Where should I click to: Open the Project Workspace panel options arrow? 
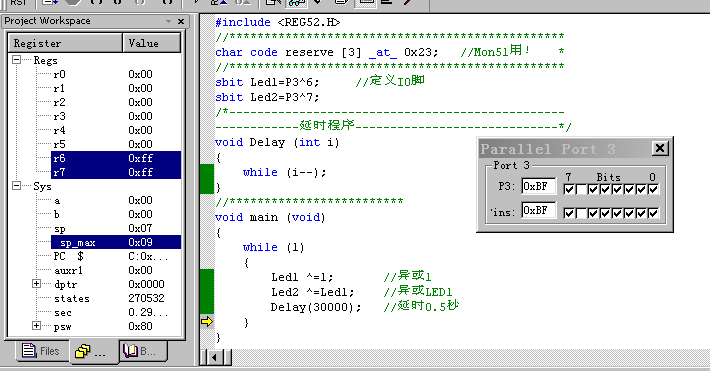(x=168, y=21)
